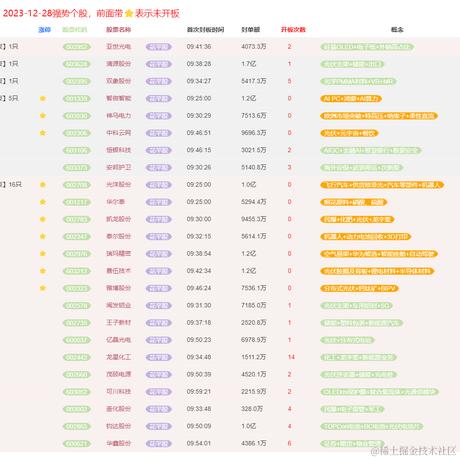
Task: Open stock name 闽发铝业
Action: click(x=118, y=305)
